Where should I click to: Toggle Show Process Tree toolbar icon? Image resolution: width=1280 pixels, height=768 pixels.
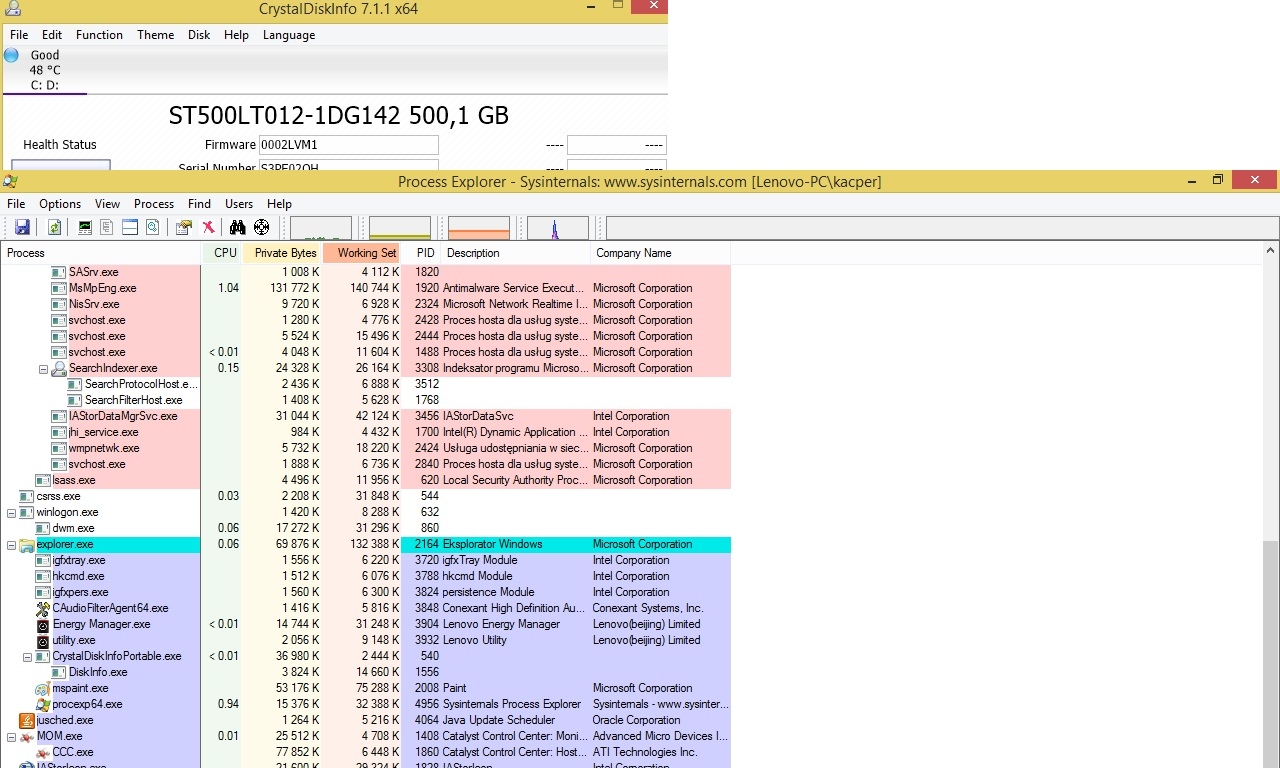[x=107, y=227]
